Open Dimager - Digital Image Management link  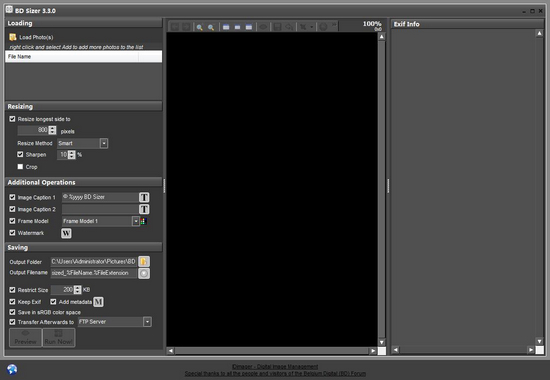(x=275, y=366)
